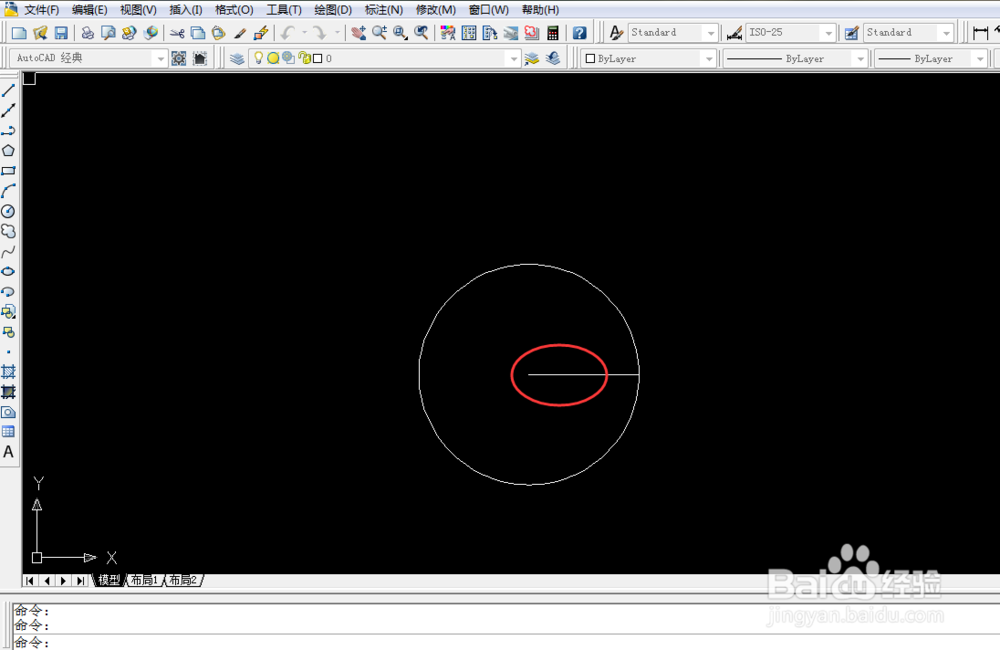The width and height of the screenshot is (1000, 650).
Task: Redo the undone action
Action: [320, 33]
